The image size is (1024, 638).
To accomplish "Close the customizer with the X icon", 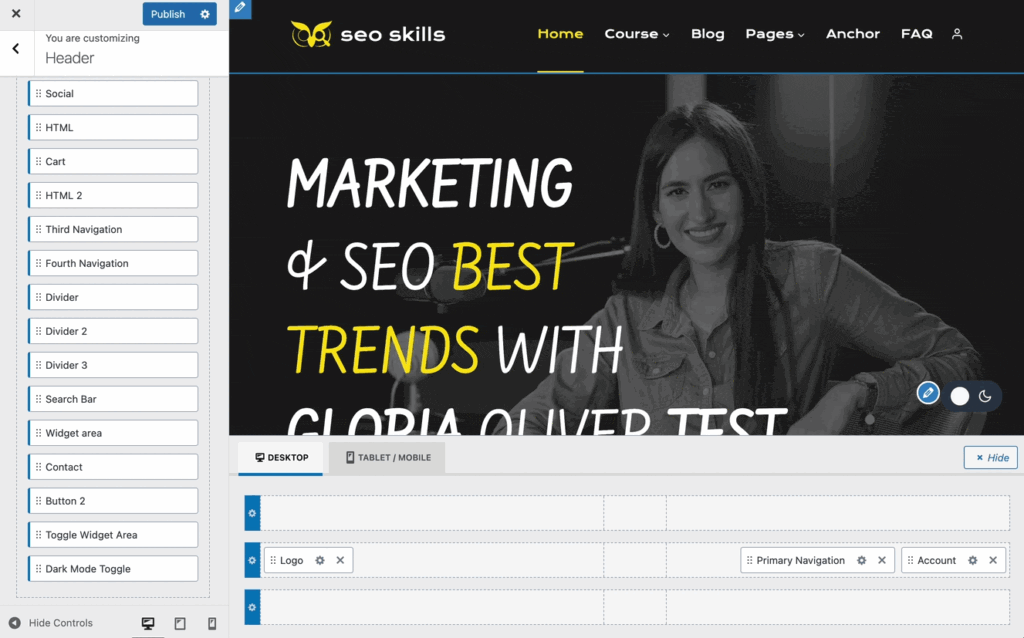I will pyautogui.click(x=16, y=14).
